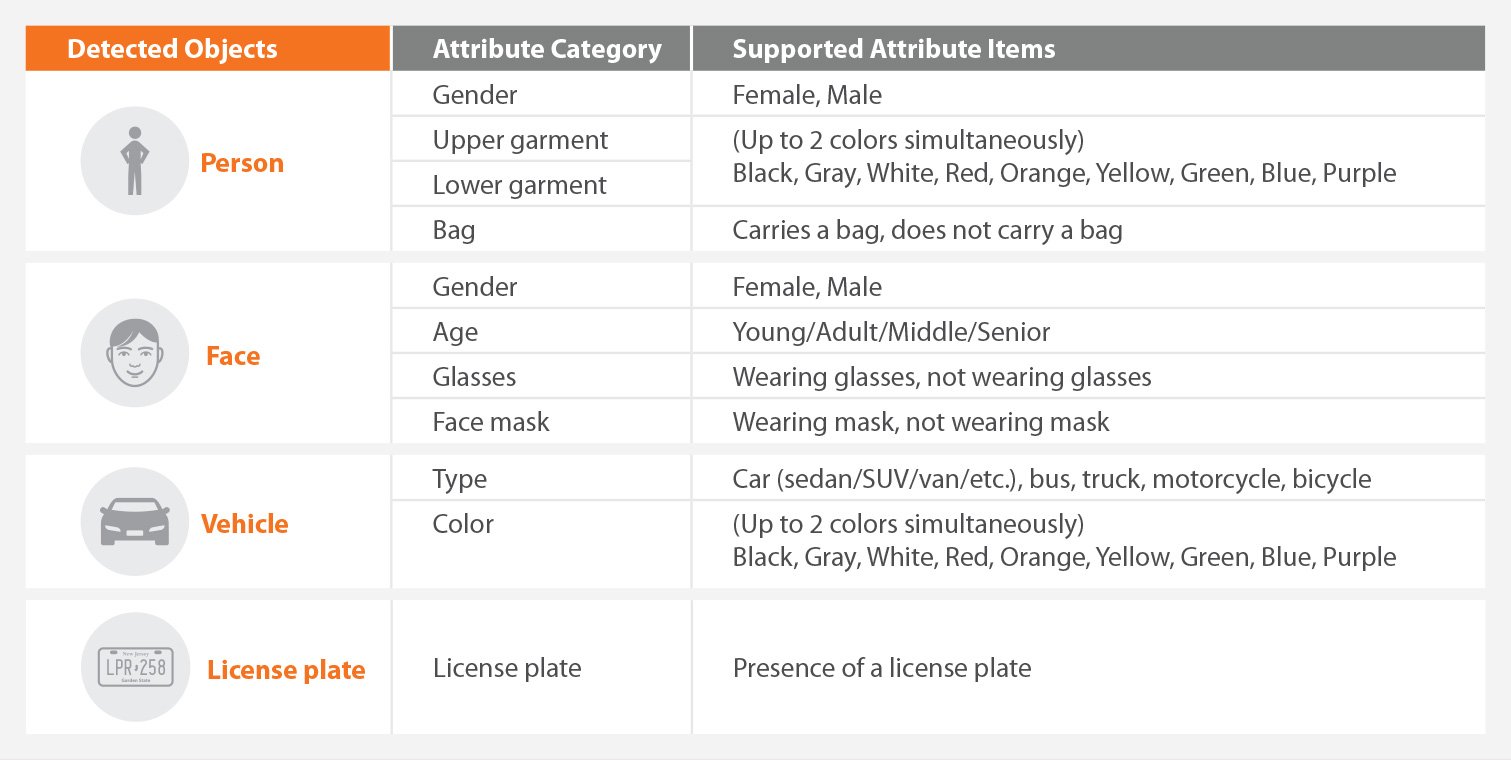Click the Vehicle car icon

134,522
